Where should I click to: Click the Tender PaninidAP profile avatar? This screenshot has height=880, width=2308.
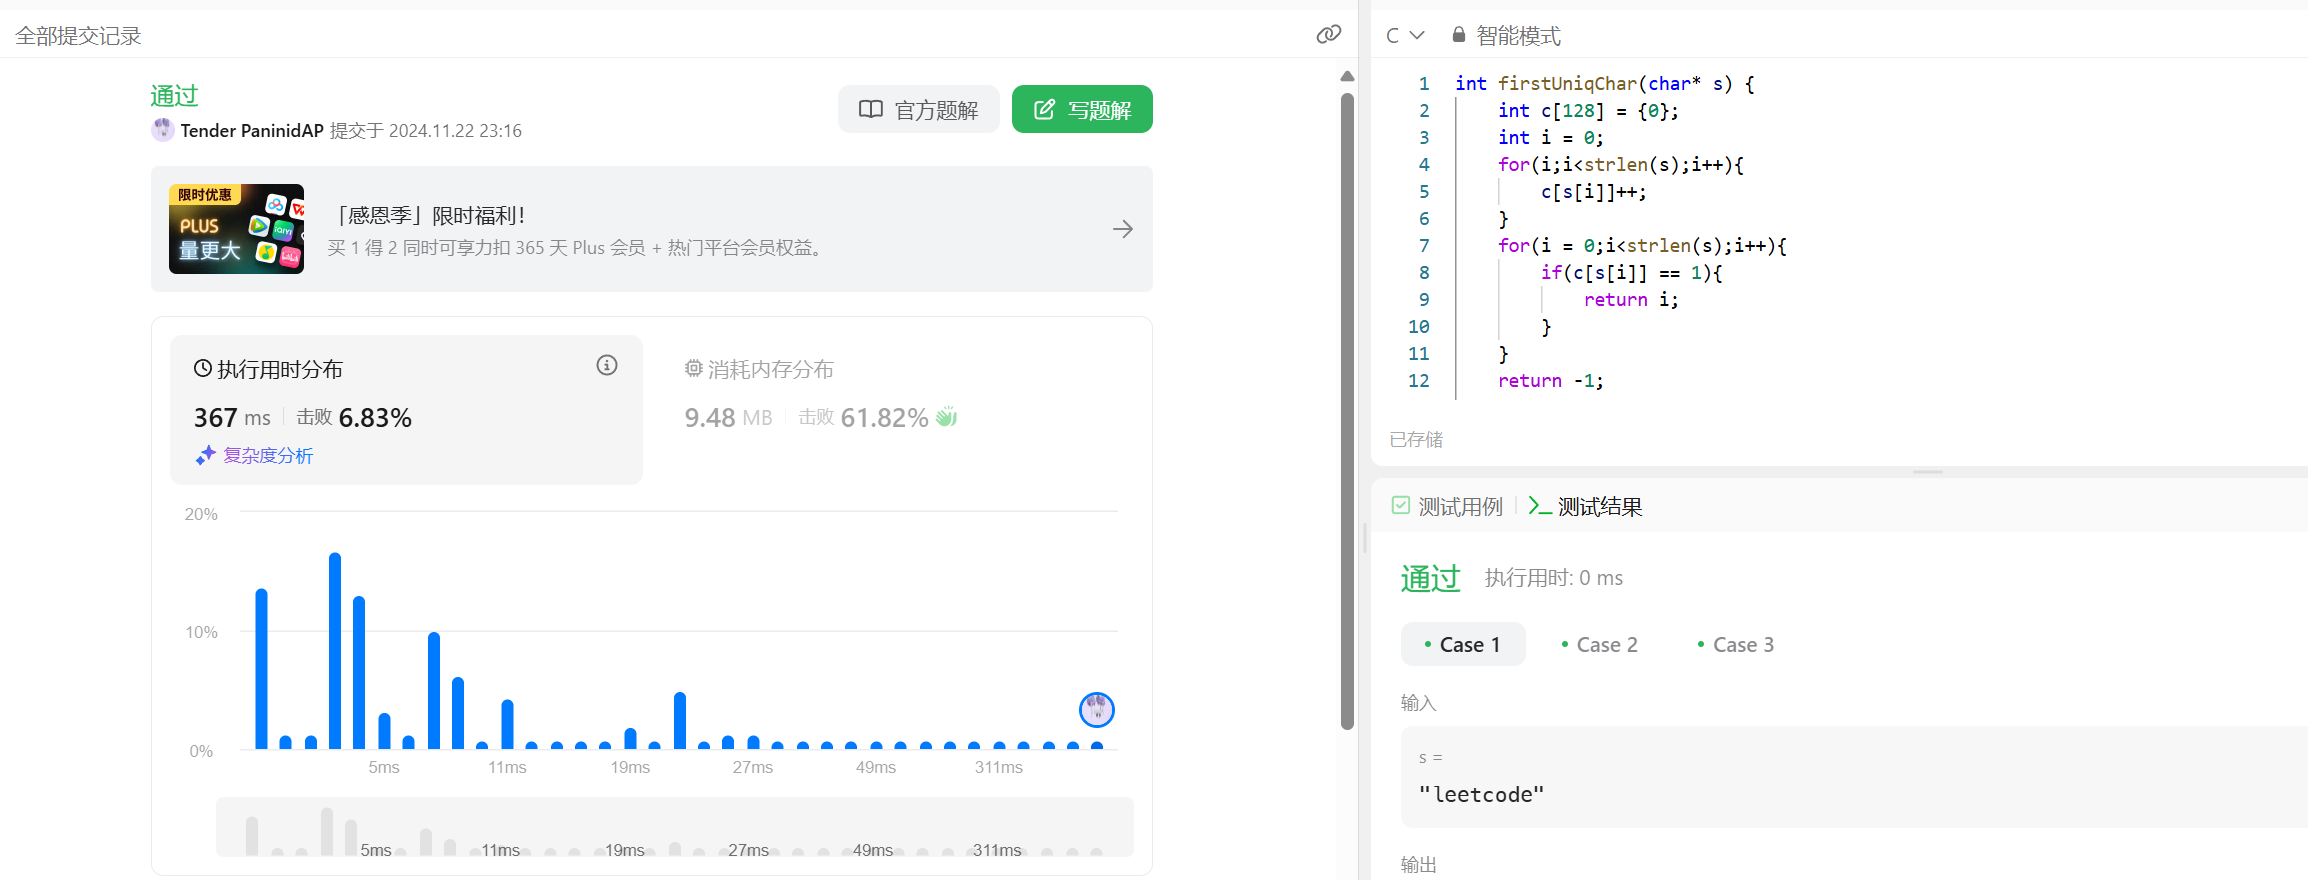tap(162, 130)
